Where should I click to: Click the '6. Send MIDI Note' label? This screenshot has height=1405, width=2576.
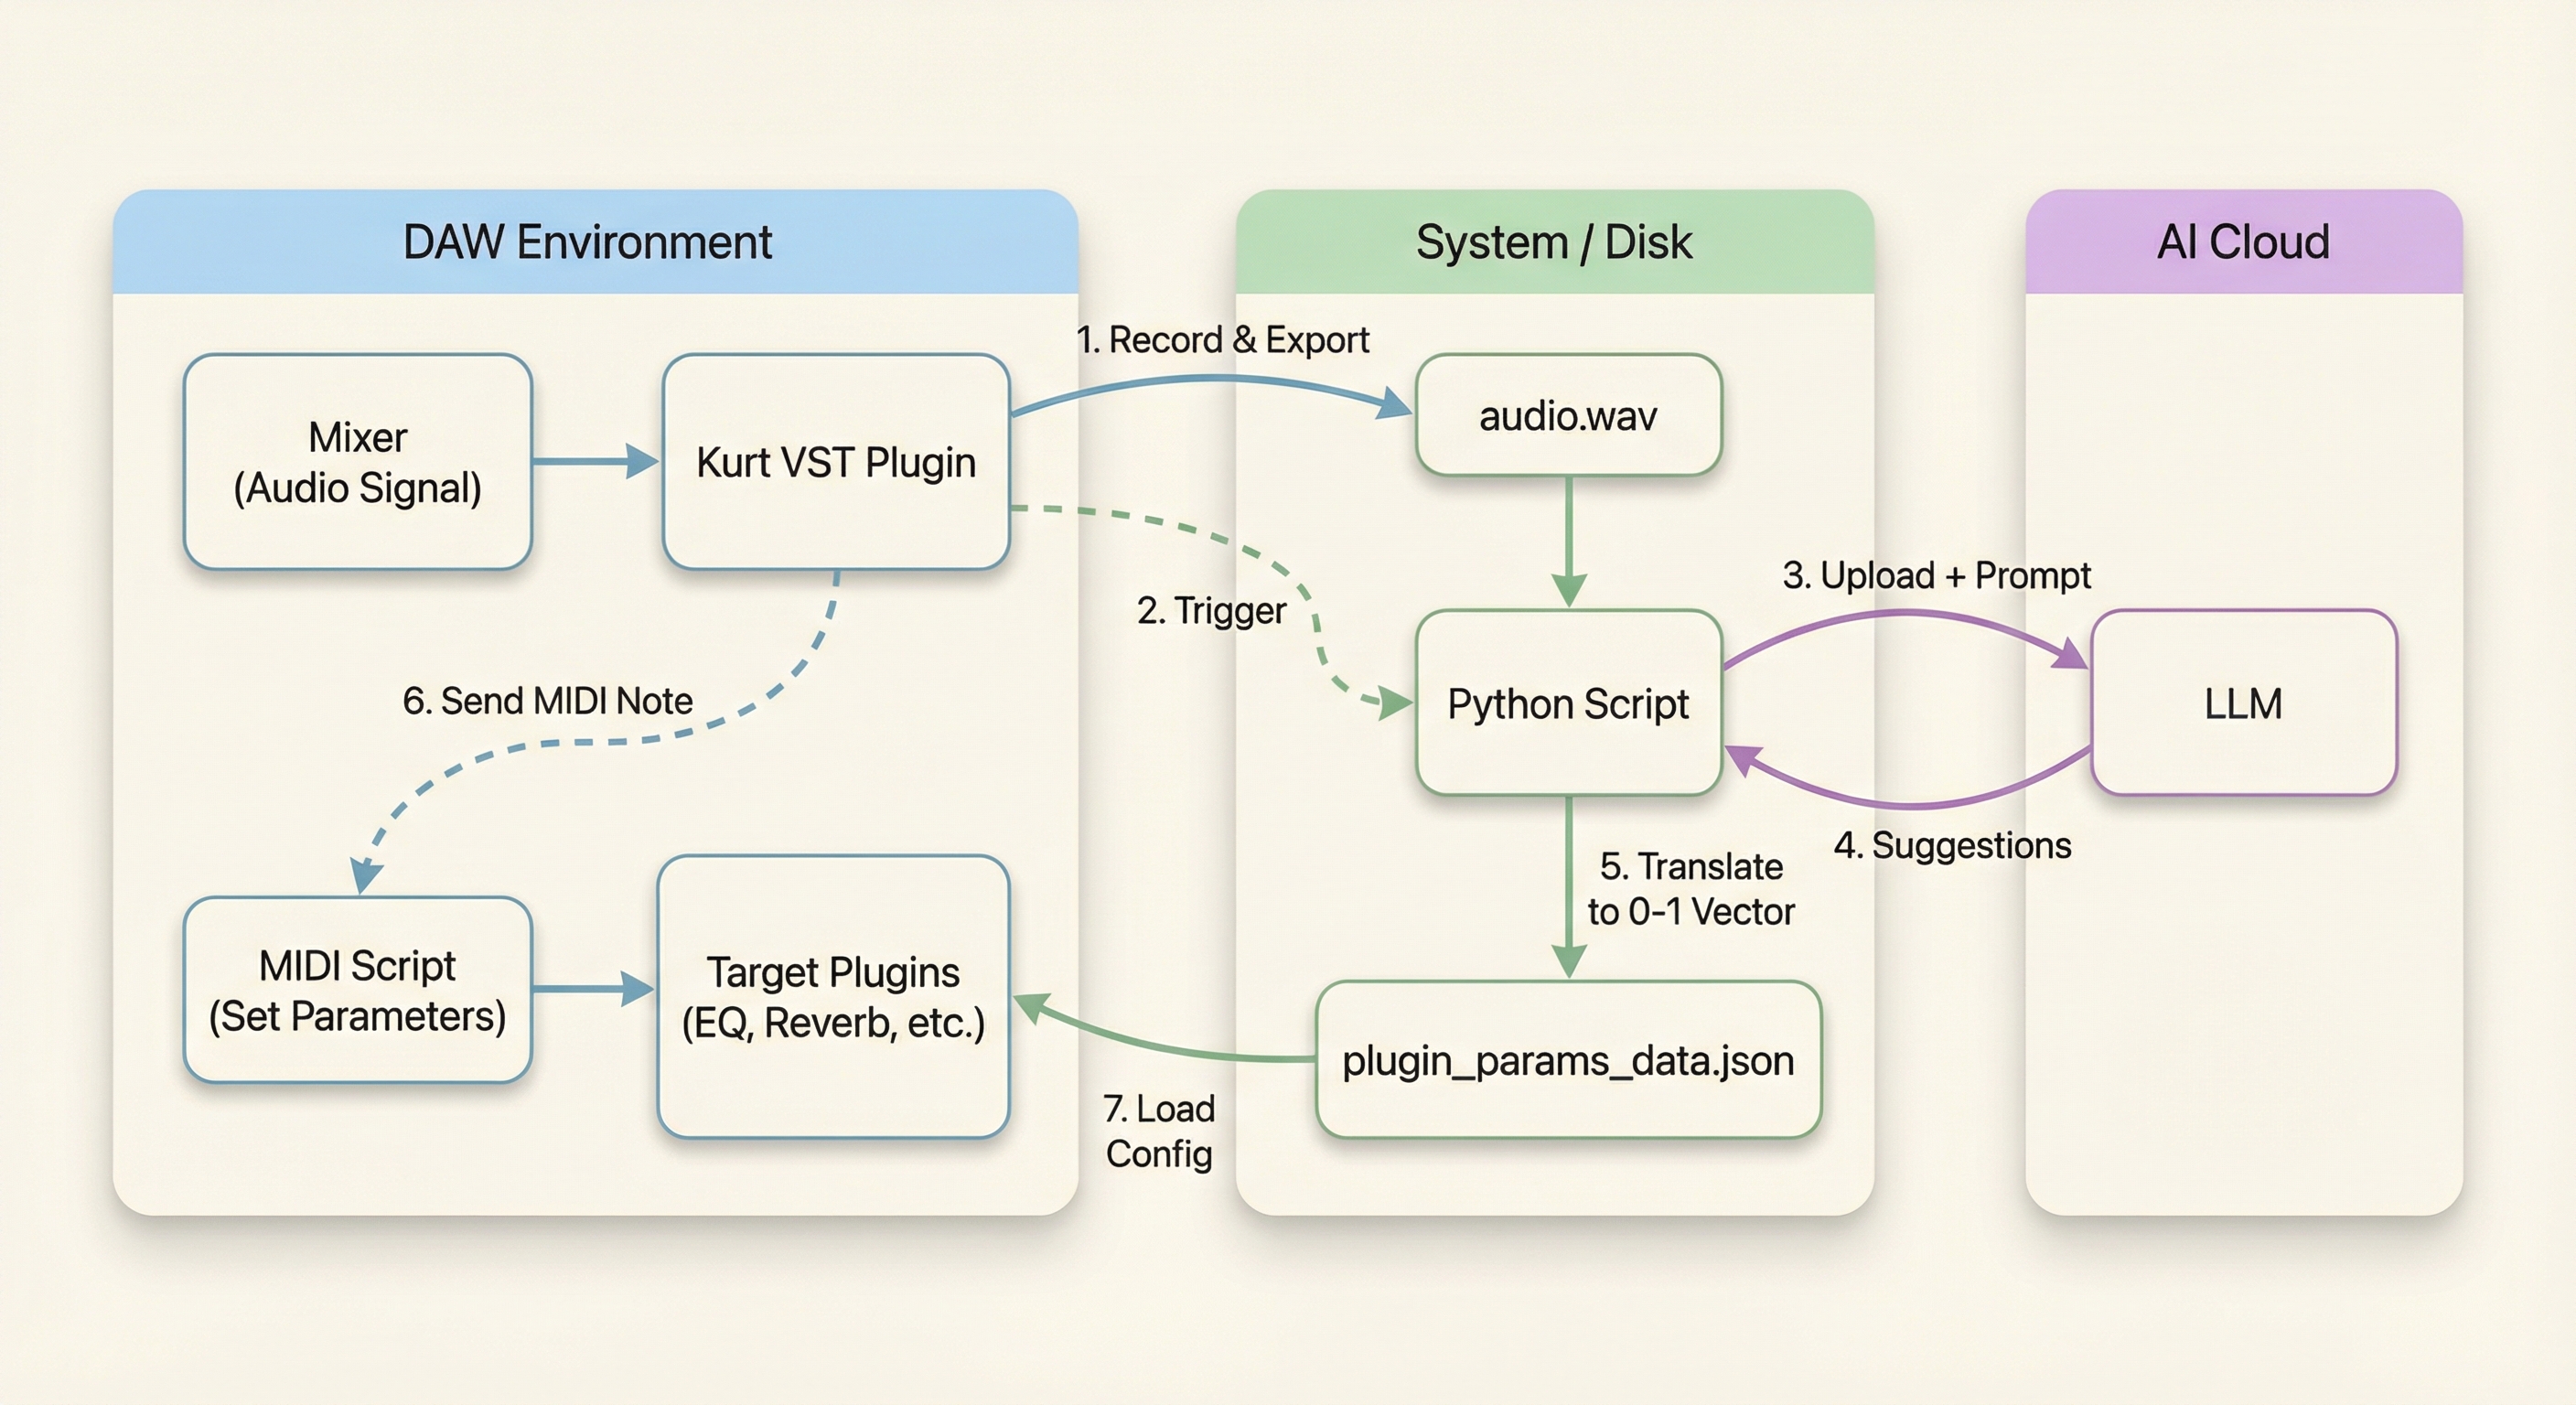[x=547, y=701]
